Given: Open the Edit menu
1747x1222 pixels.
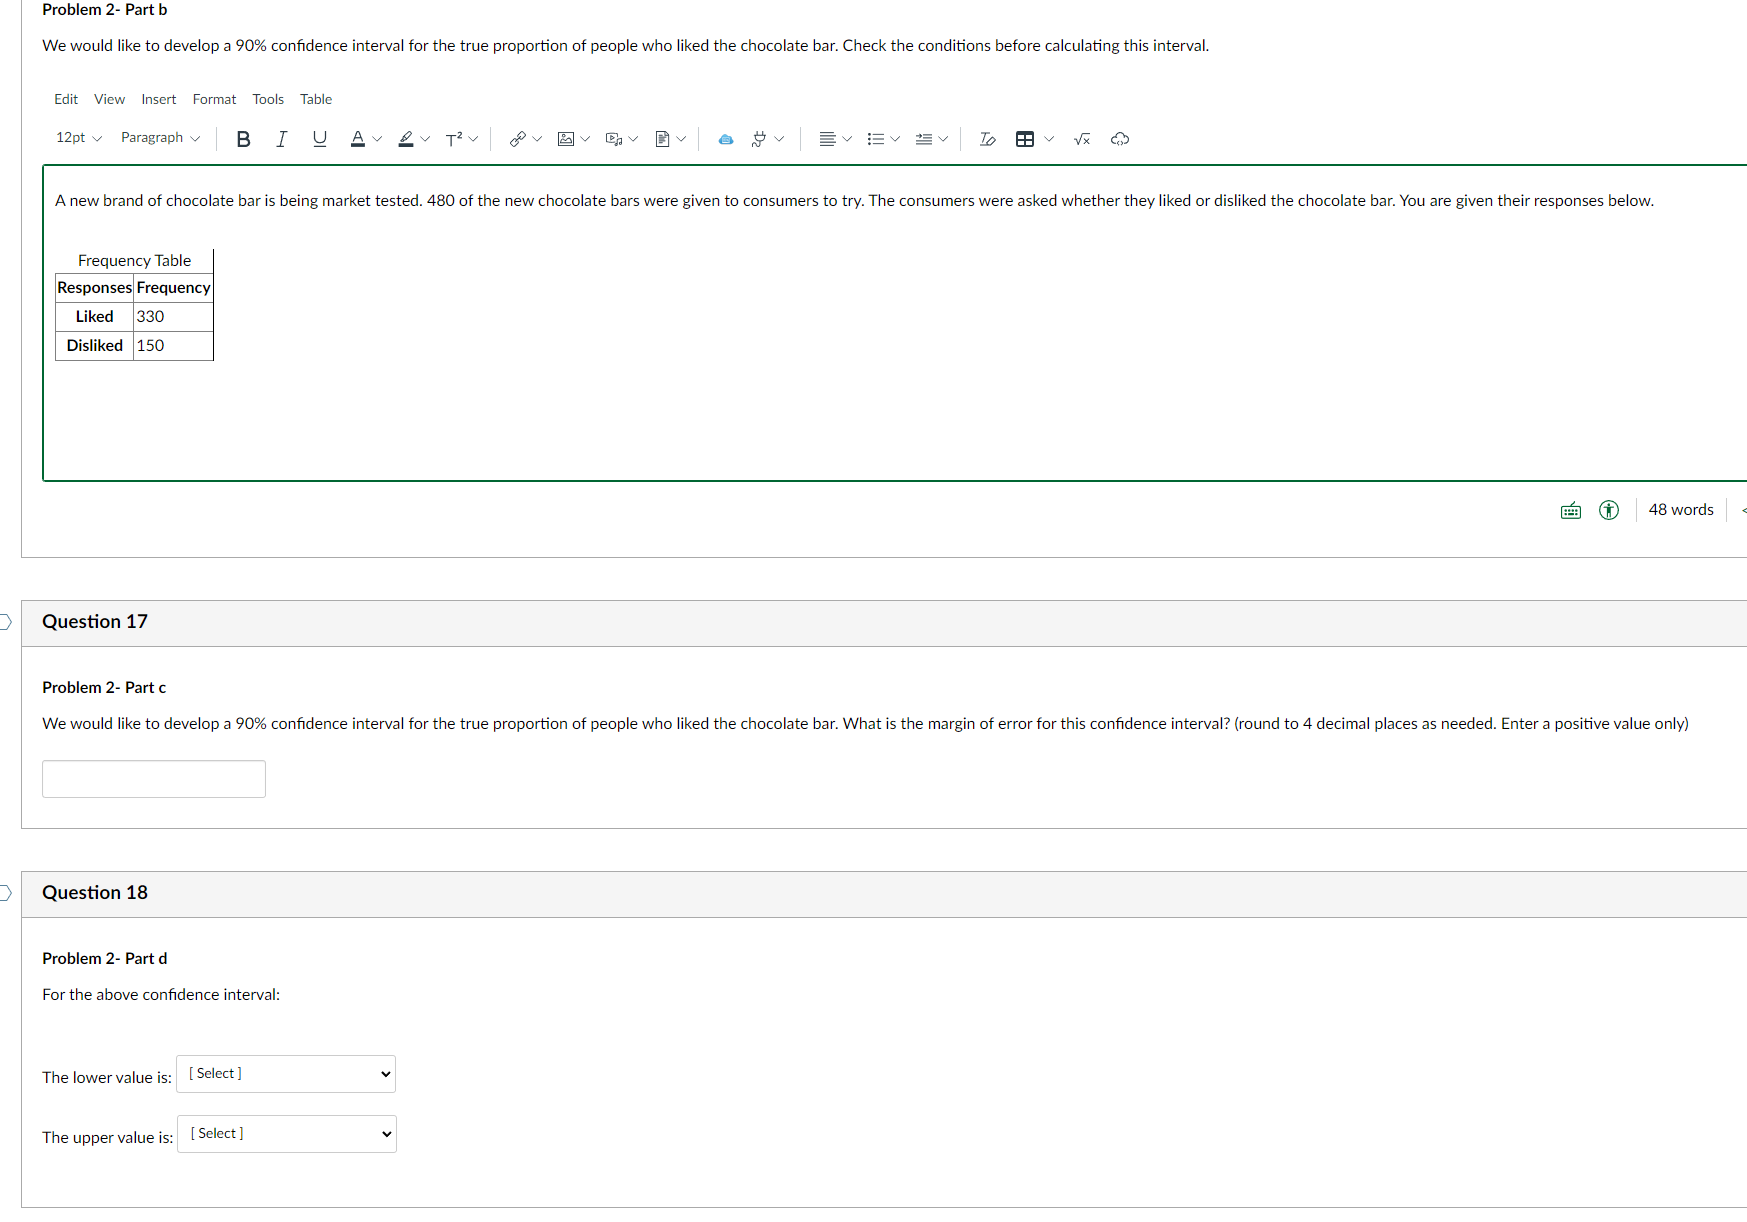Looking at the screenshot, I should point(66,99).
